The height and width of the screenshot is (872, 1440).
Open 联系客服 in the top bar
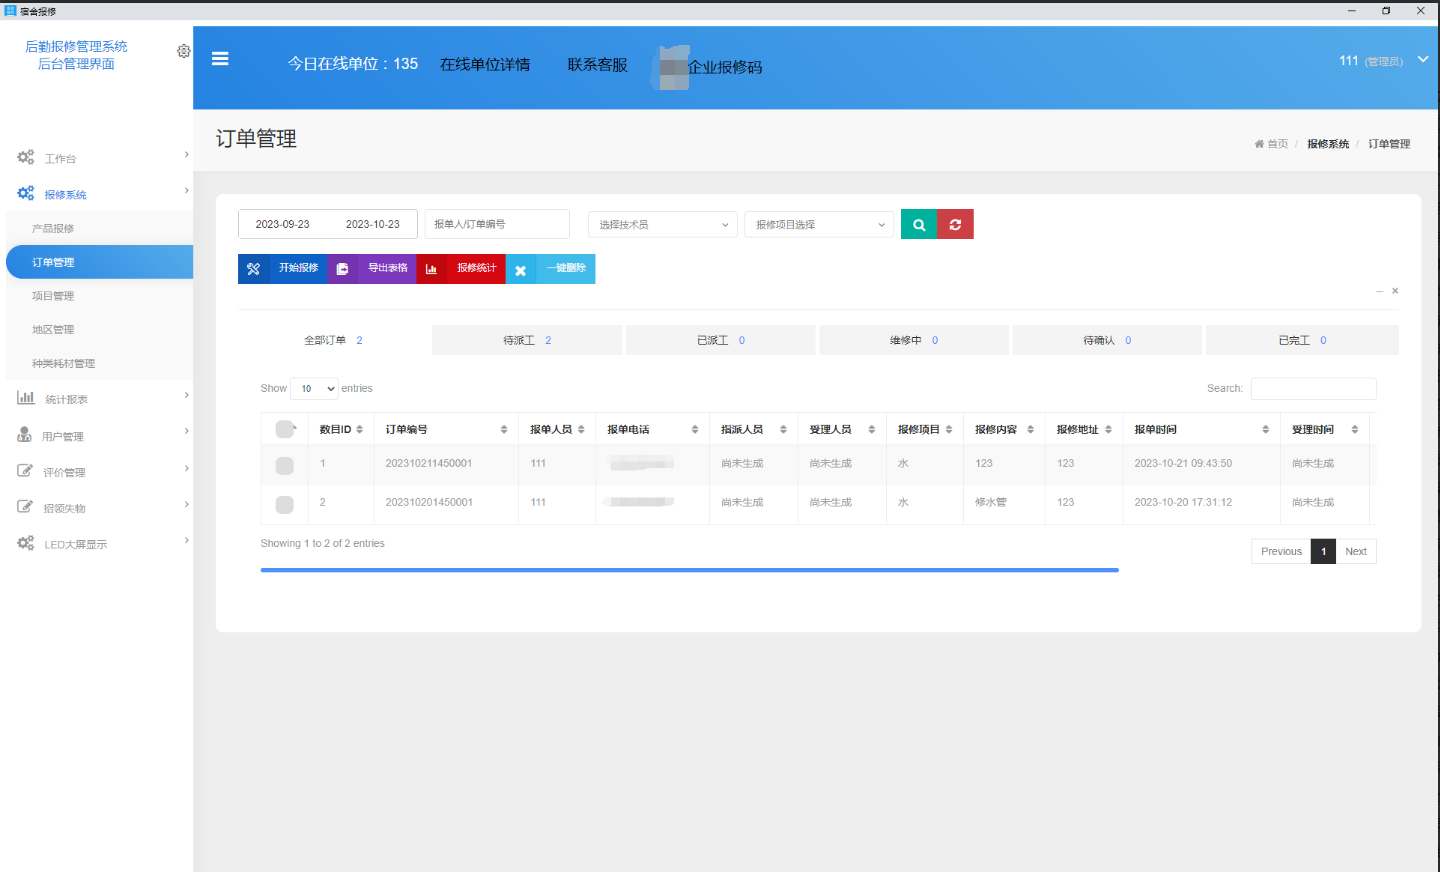(597, 63)
